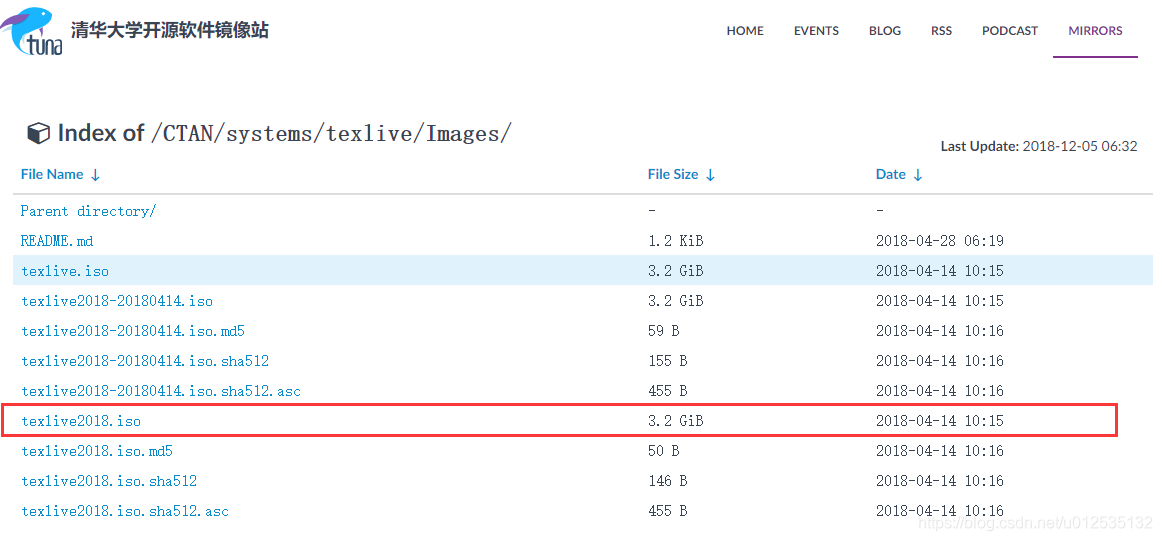
Task: Open texlive2018-20180414.iso.sha512.asc
Action: pyautogui.click(x=161, y=391)
